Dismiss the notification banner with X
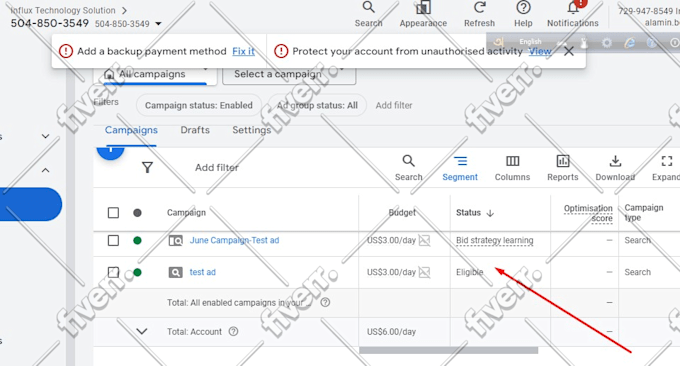This screenshot has width=680, height=366. tap(569, 51)
